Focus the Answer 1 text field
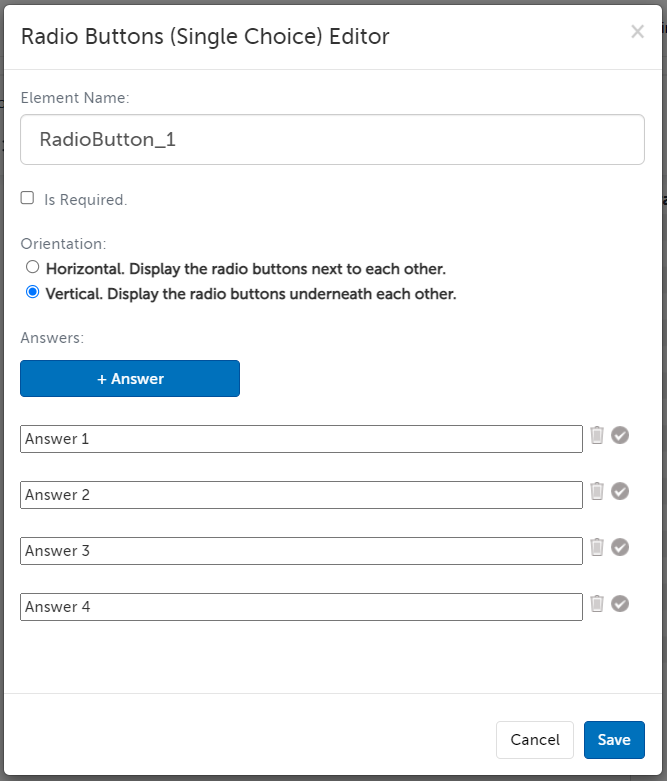The image size is (667, 781). pos(301,439)
